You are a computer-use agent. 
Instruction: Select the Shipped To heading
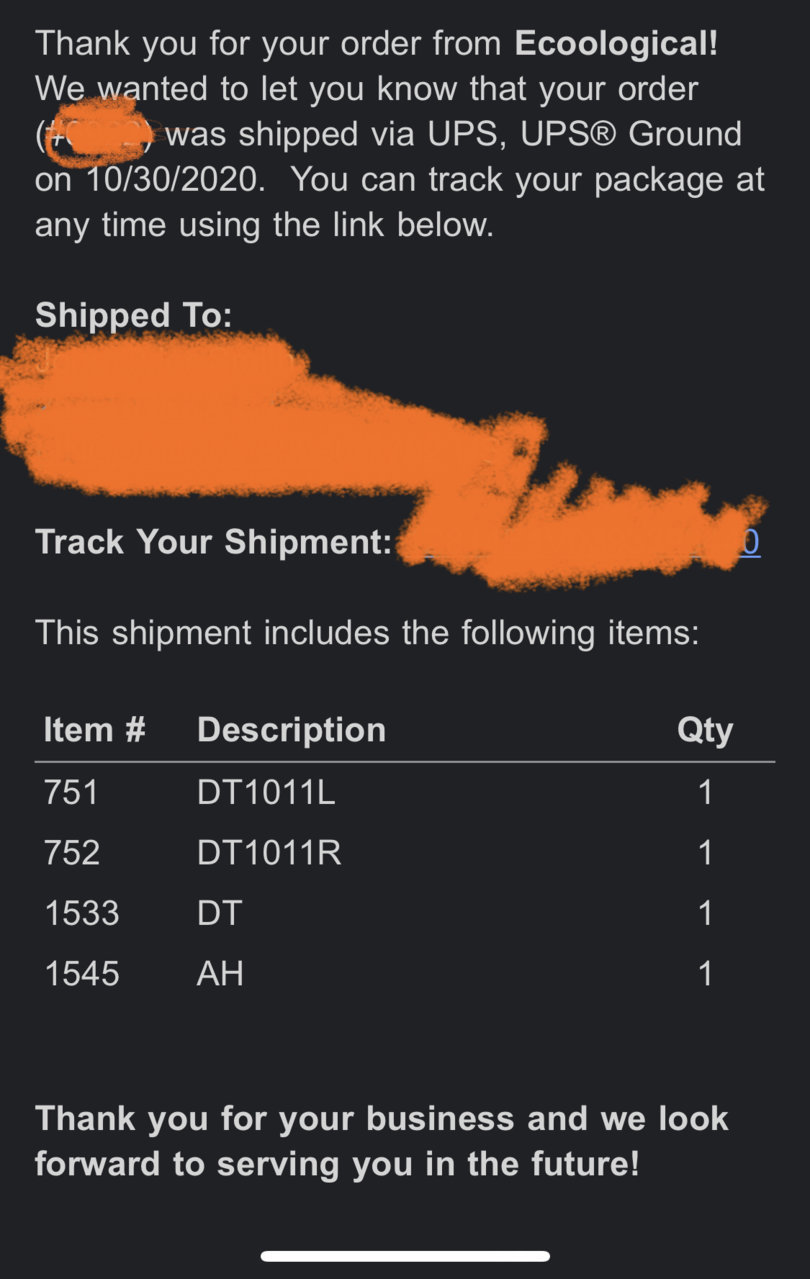134,317
